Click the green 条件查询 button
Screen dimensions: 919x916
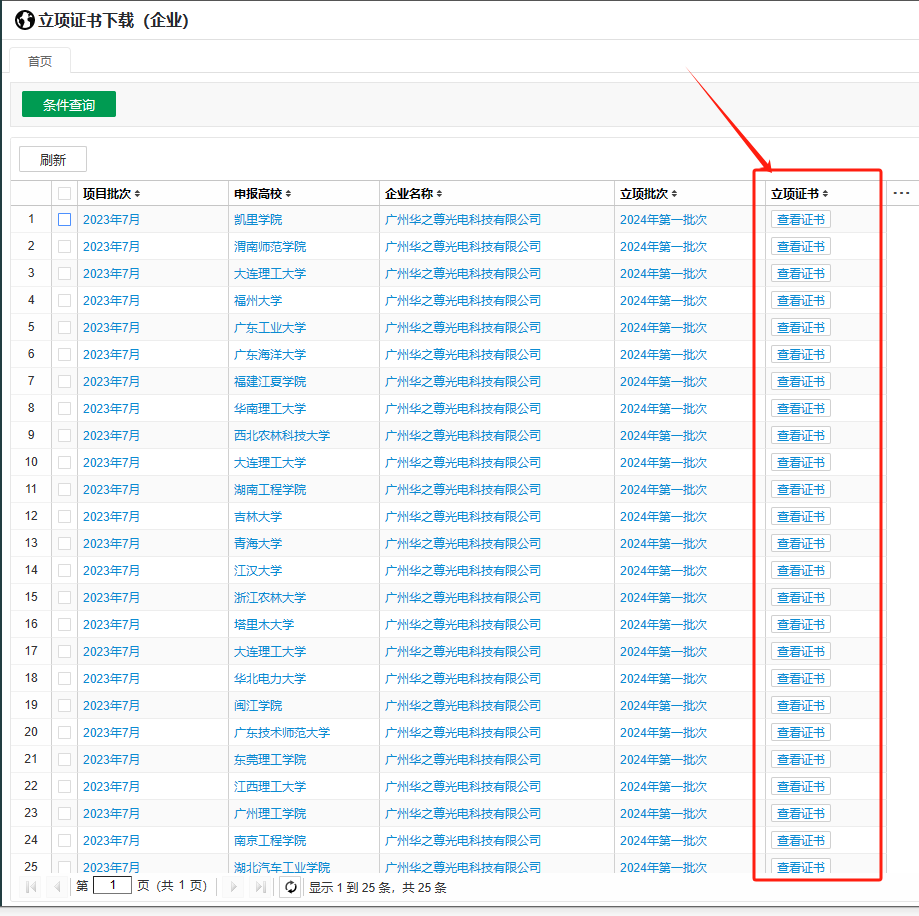coord(69,104)
